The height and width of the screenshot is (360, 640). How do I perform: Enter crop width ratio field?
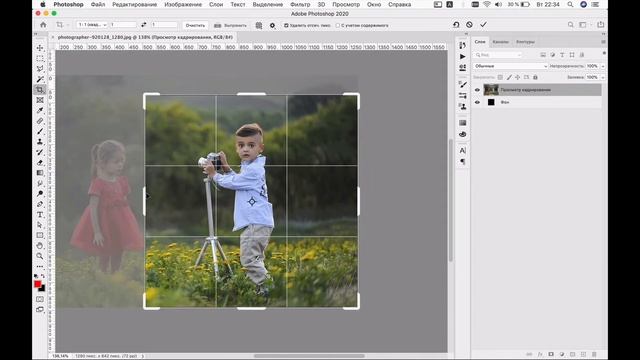[123, 25]
